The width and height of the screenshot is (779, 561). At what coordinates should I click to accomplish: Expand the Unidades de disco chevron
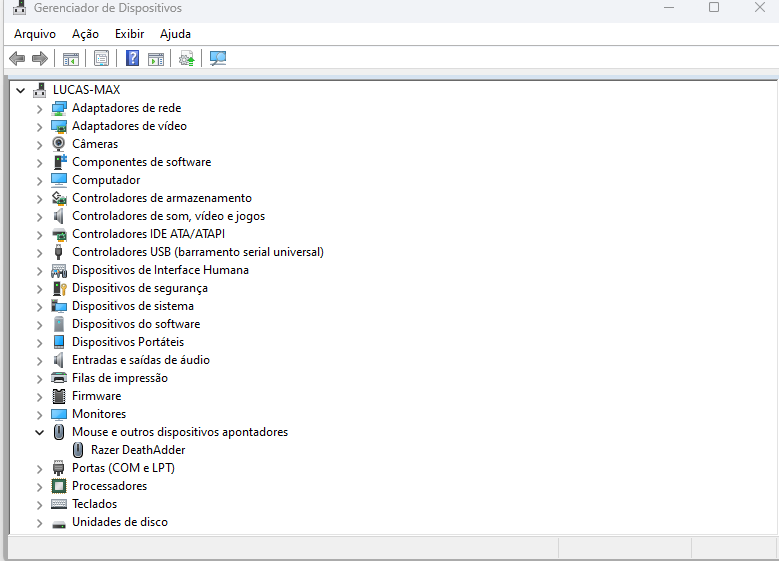39,523
